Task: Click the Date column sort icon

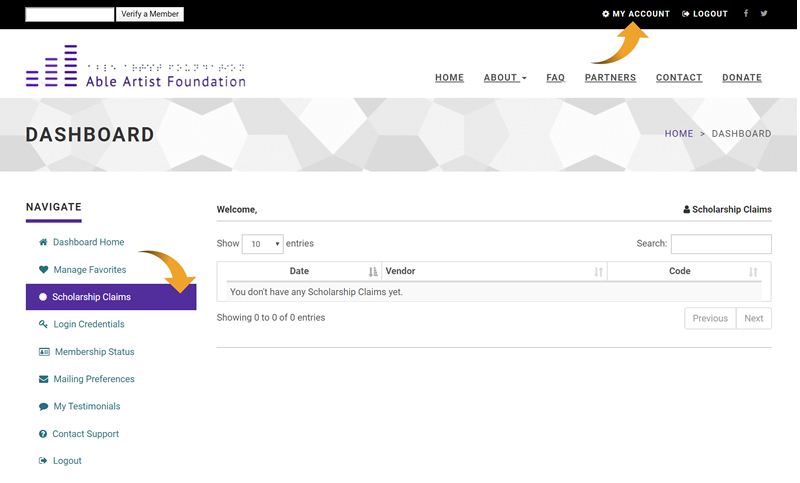Action: 373,272
